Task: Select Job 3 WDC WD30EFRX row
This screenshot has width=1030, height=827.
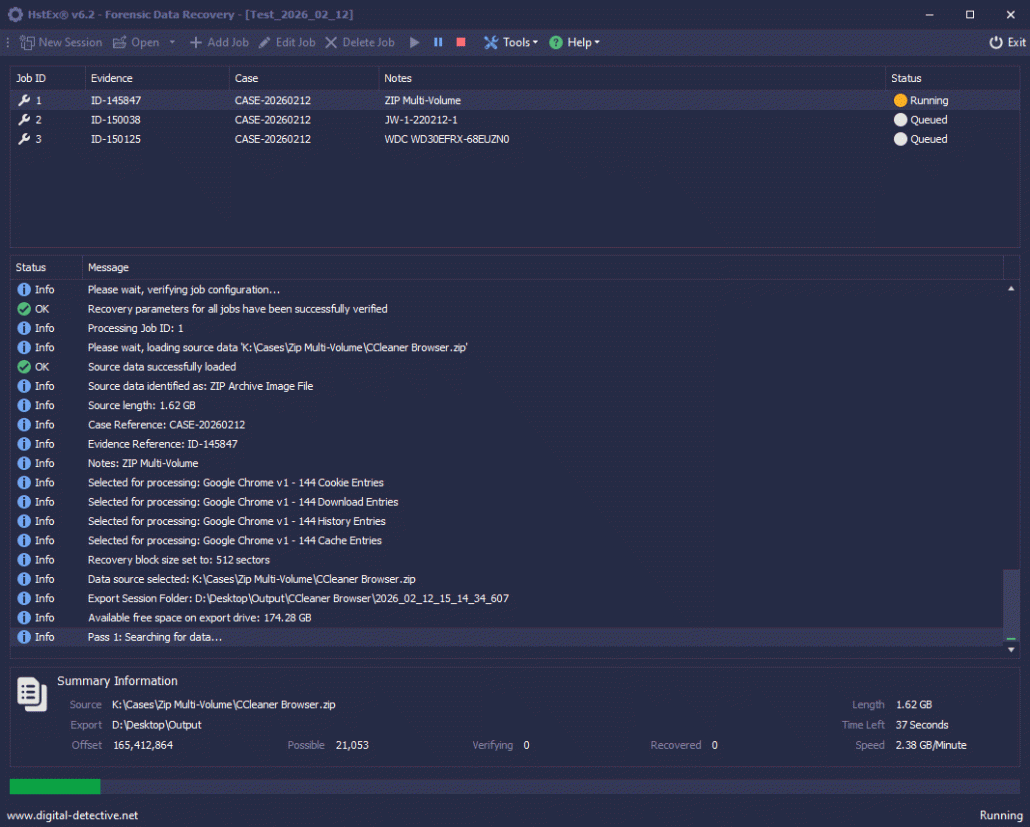Action: (446, 139)
